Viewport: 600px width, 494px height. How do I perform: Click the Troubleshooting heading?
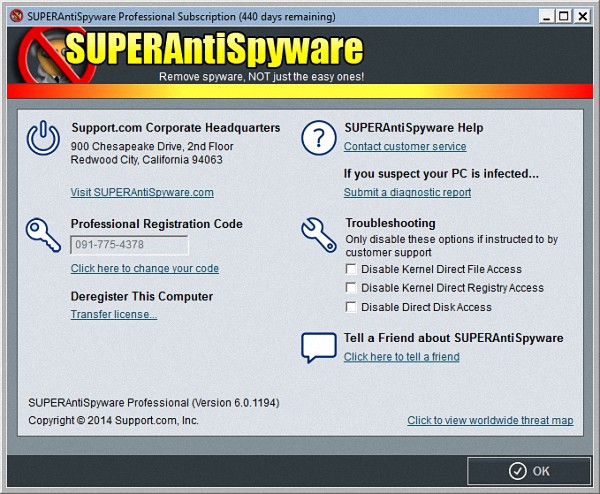[x=390, y=223]
